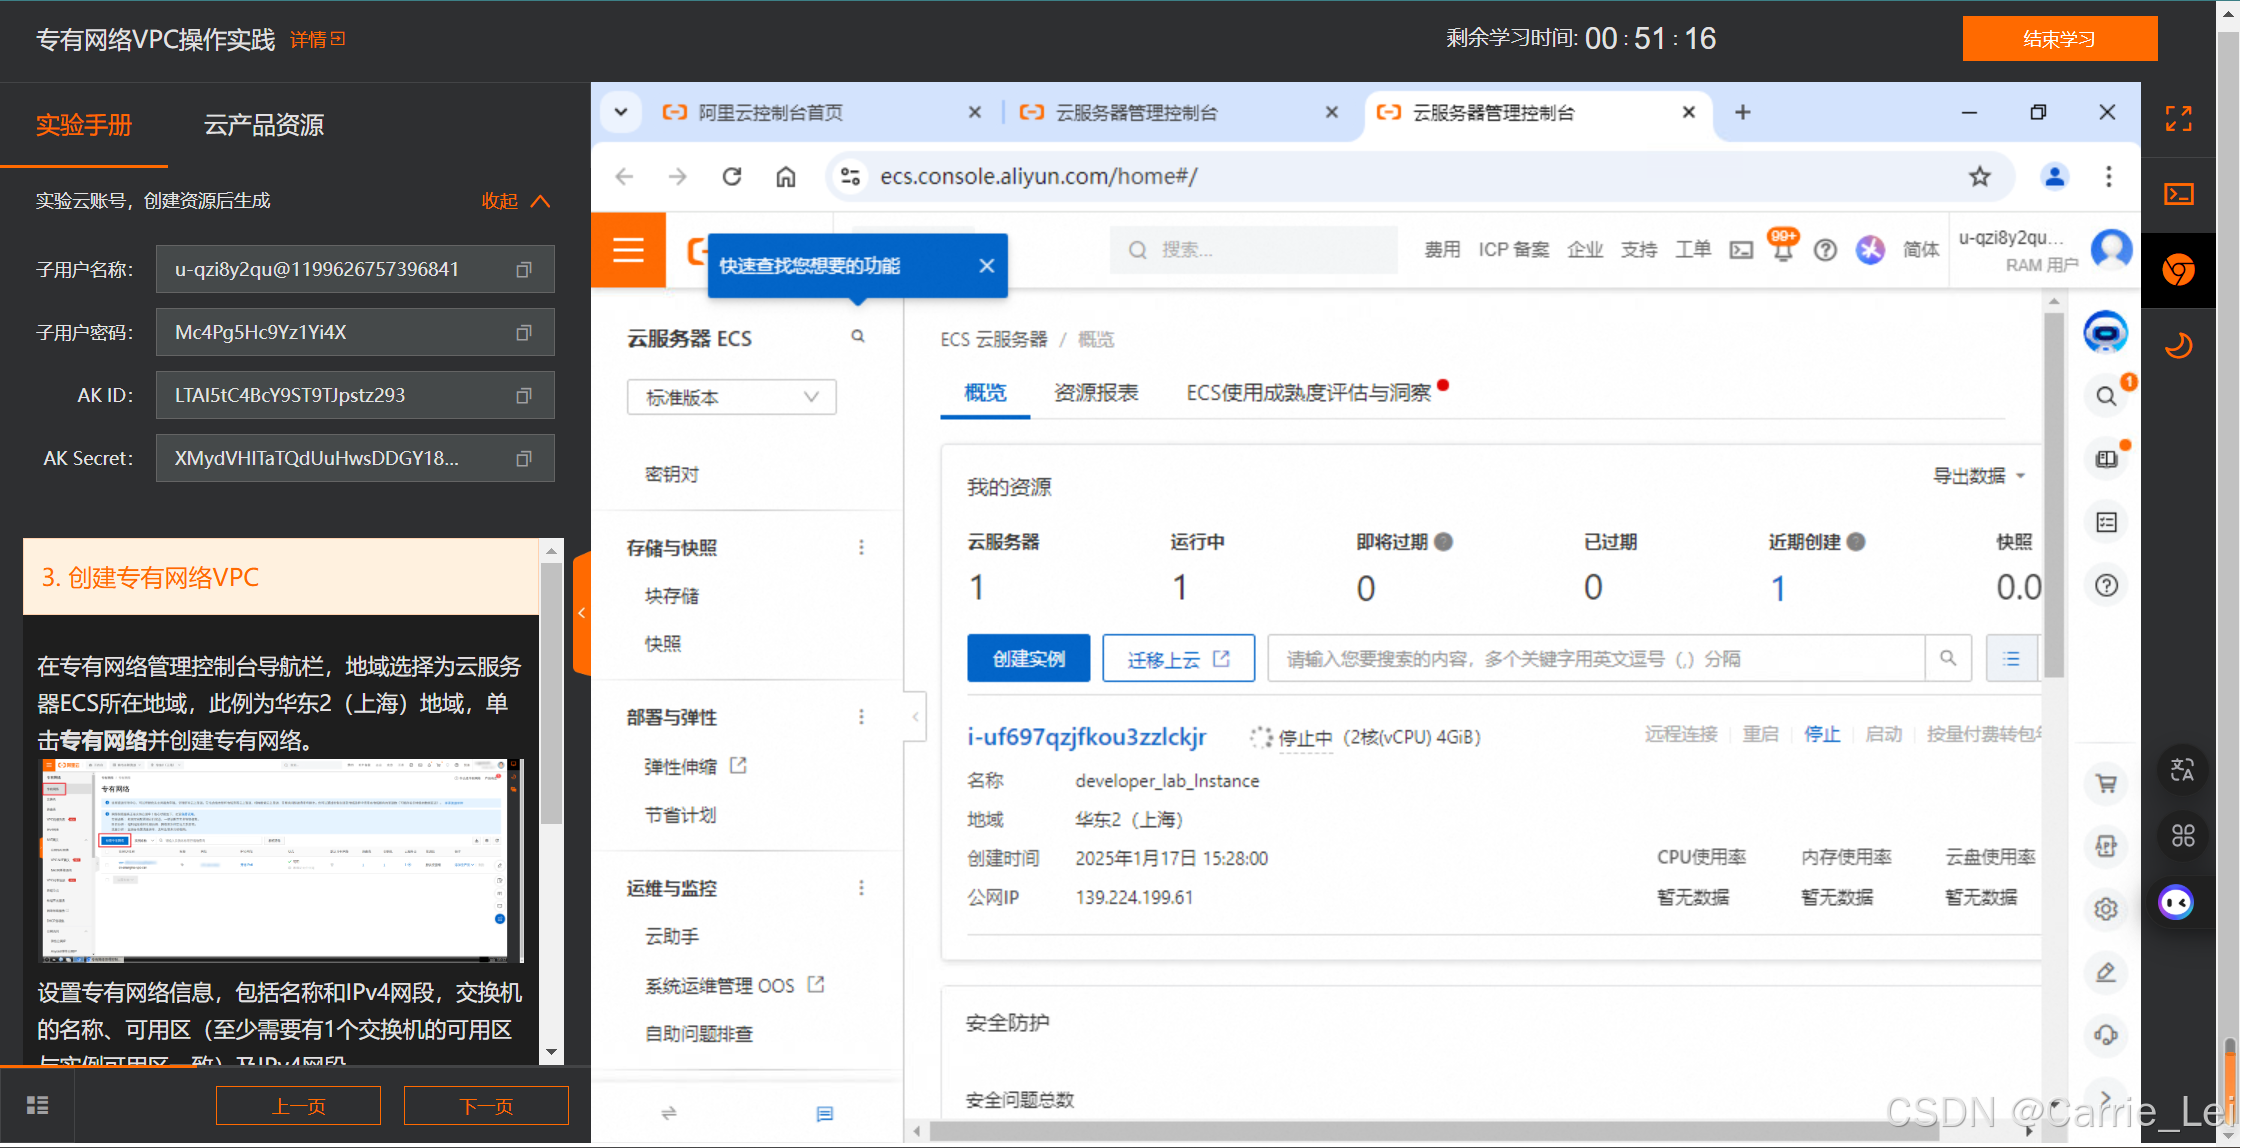The height and width of the screenshot is (1148, 2241).
Task: Toggle the list view button next to search
Action: pos(2011,659)
